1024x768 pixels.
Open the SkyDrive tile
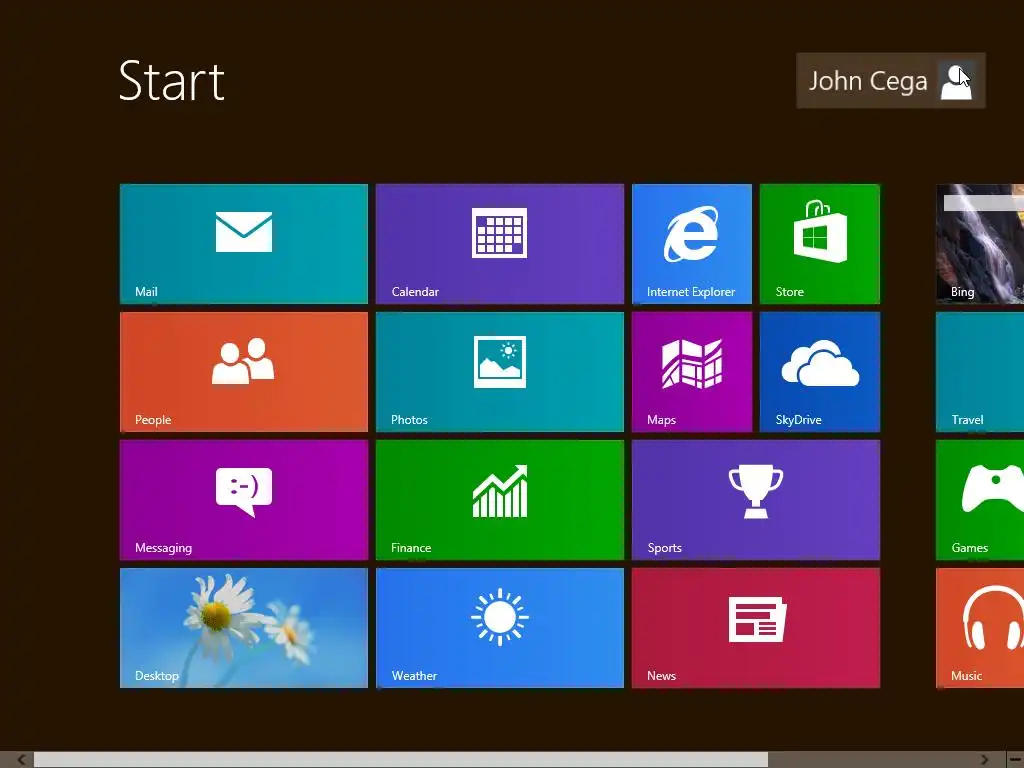pos(820,372)
